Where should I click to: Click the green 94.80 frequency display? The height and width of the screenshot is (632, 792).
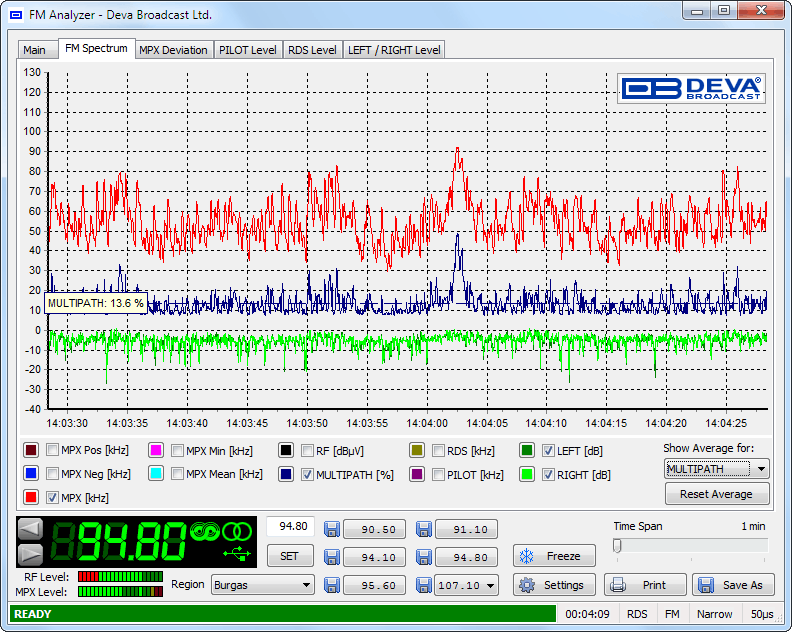(x=120, y=542)
